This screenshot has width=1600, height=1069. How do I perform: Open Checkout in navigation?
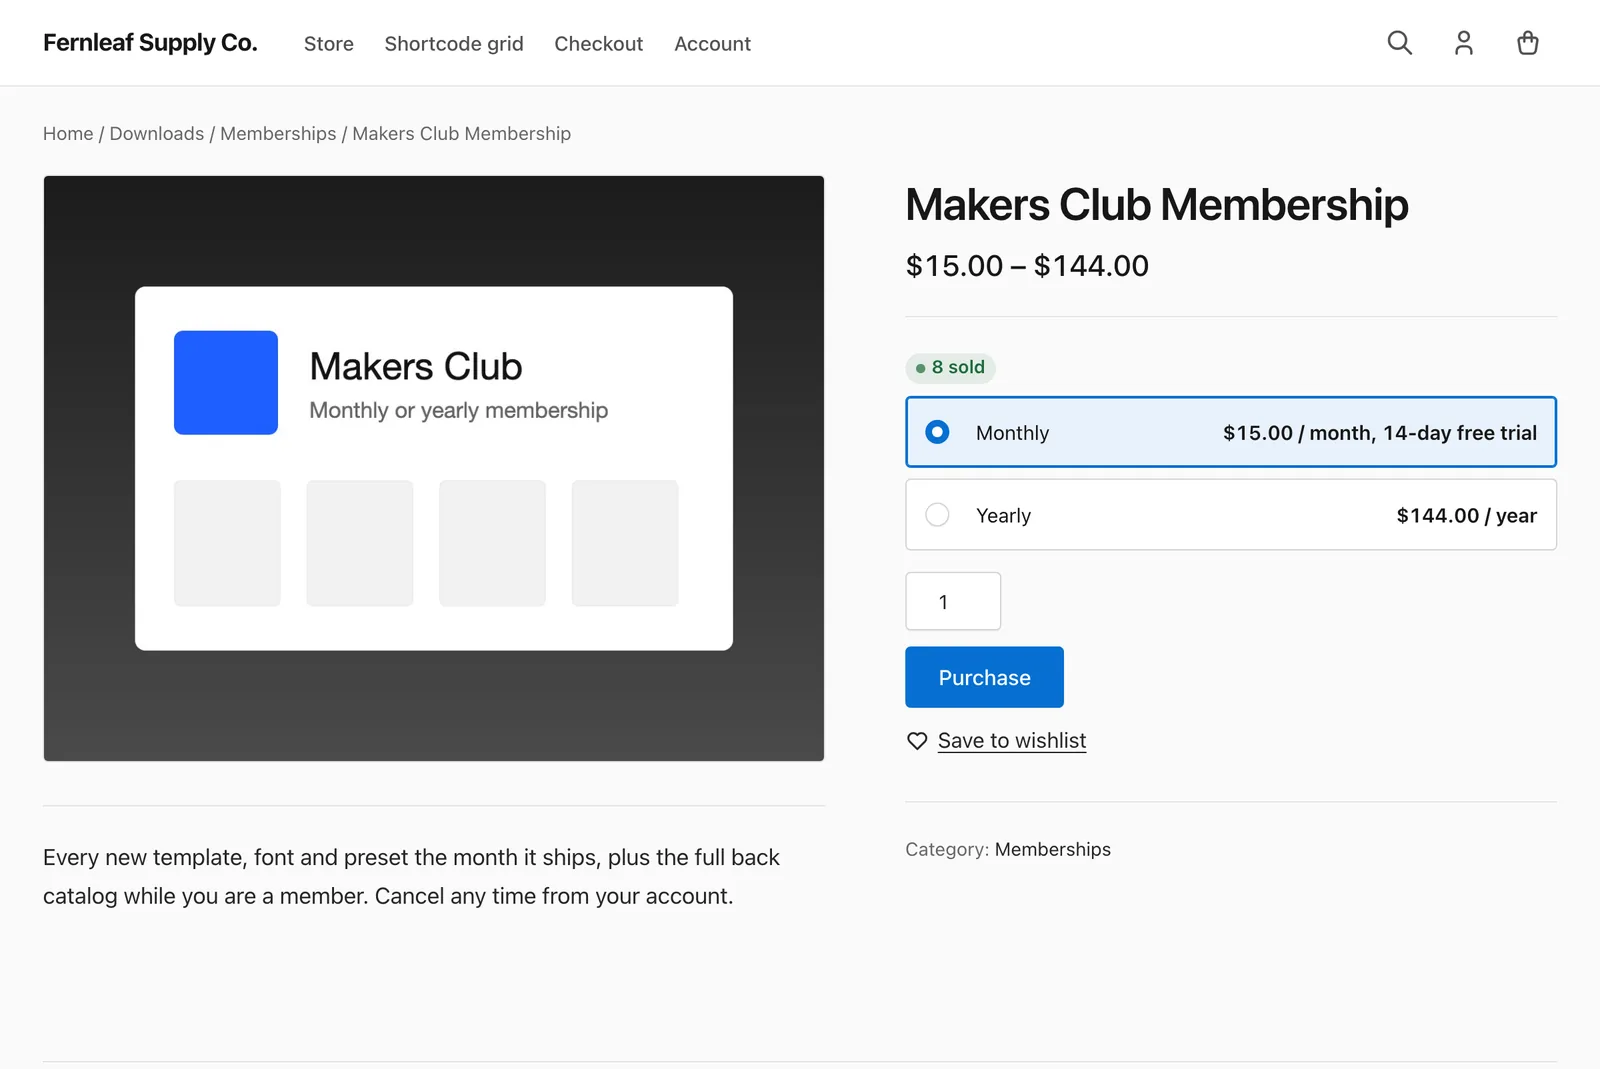[x=599, y=44]
